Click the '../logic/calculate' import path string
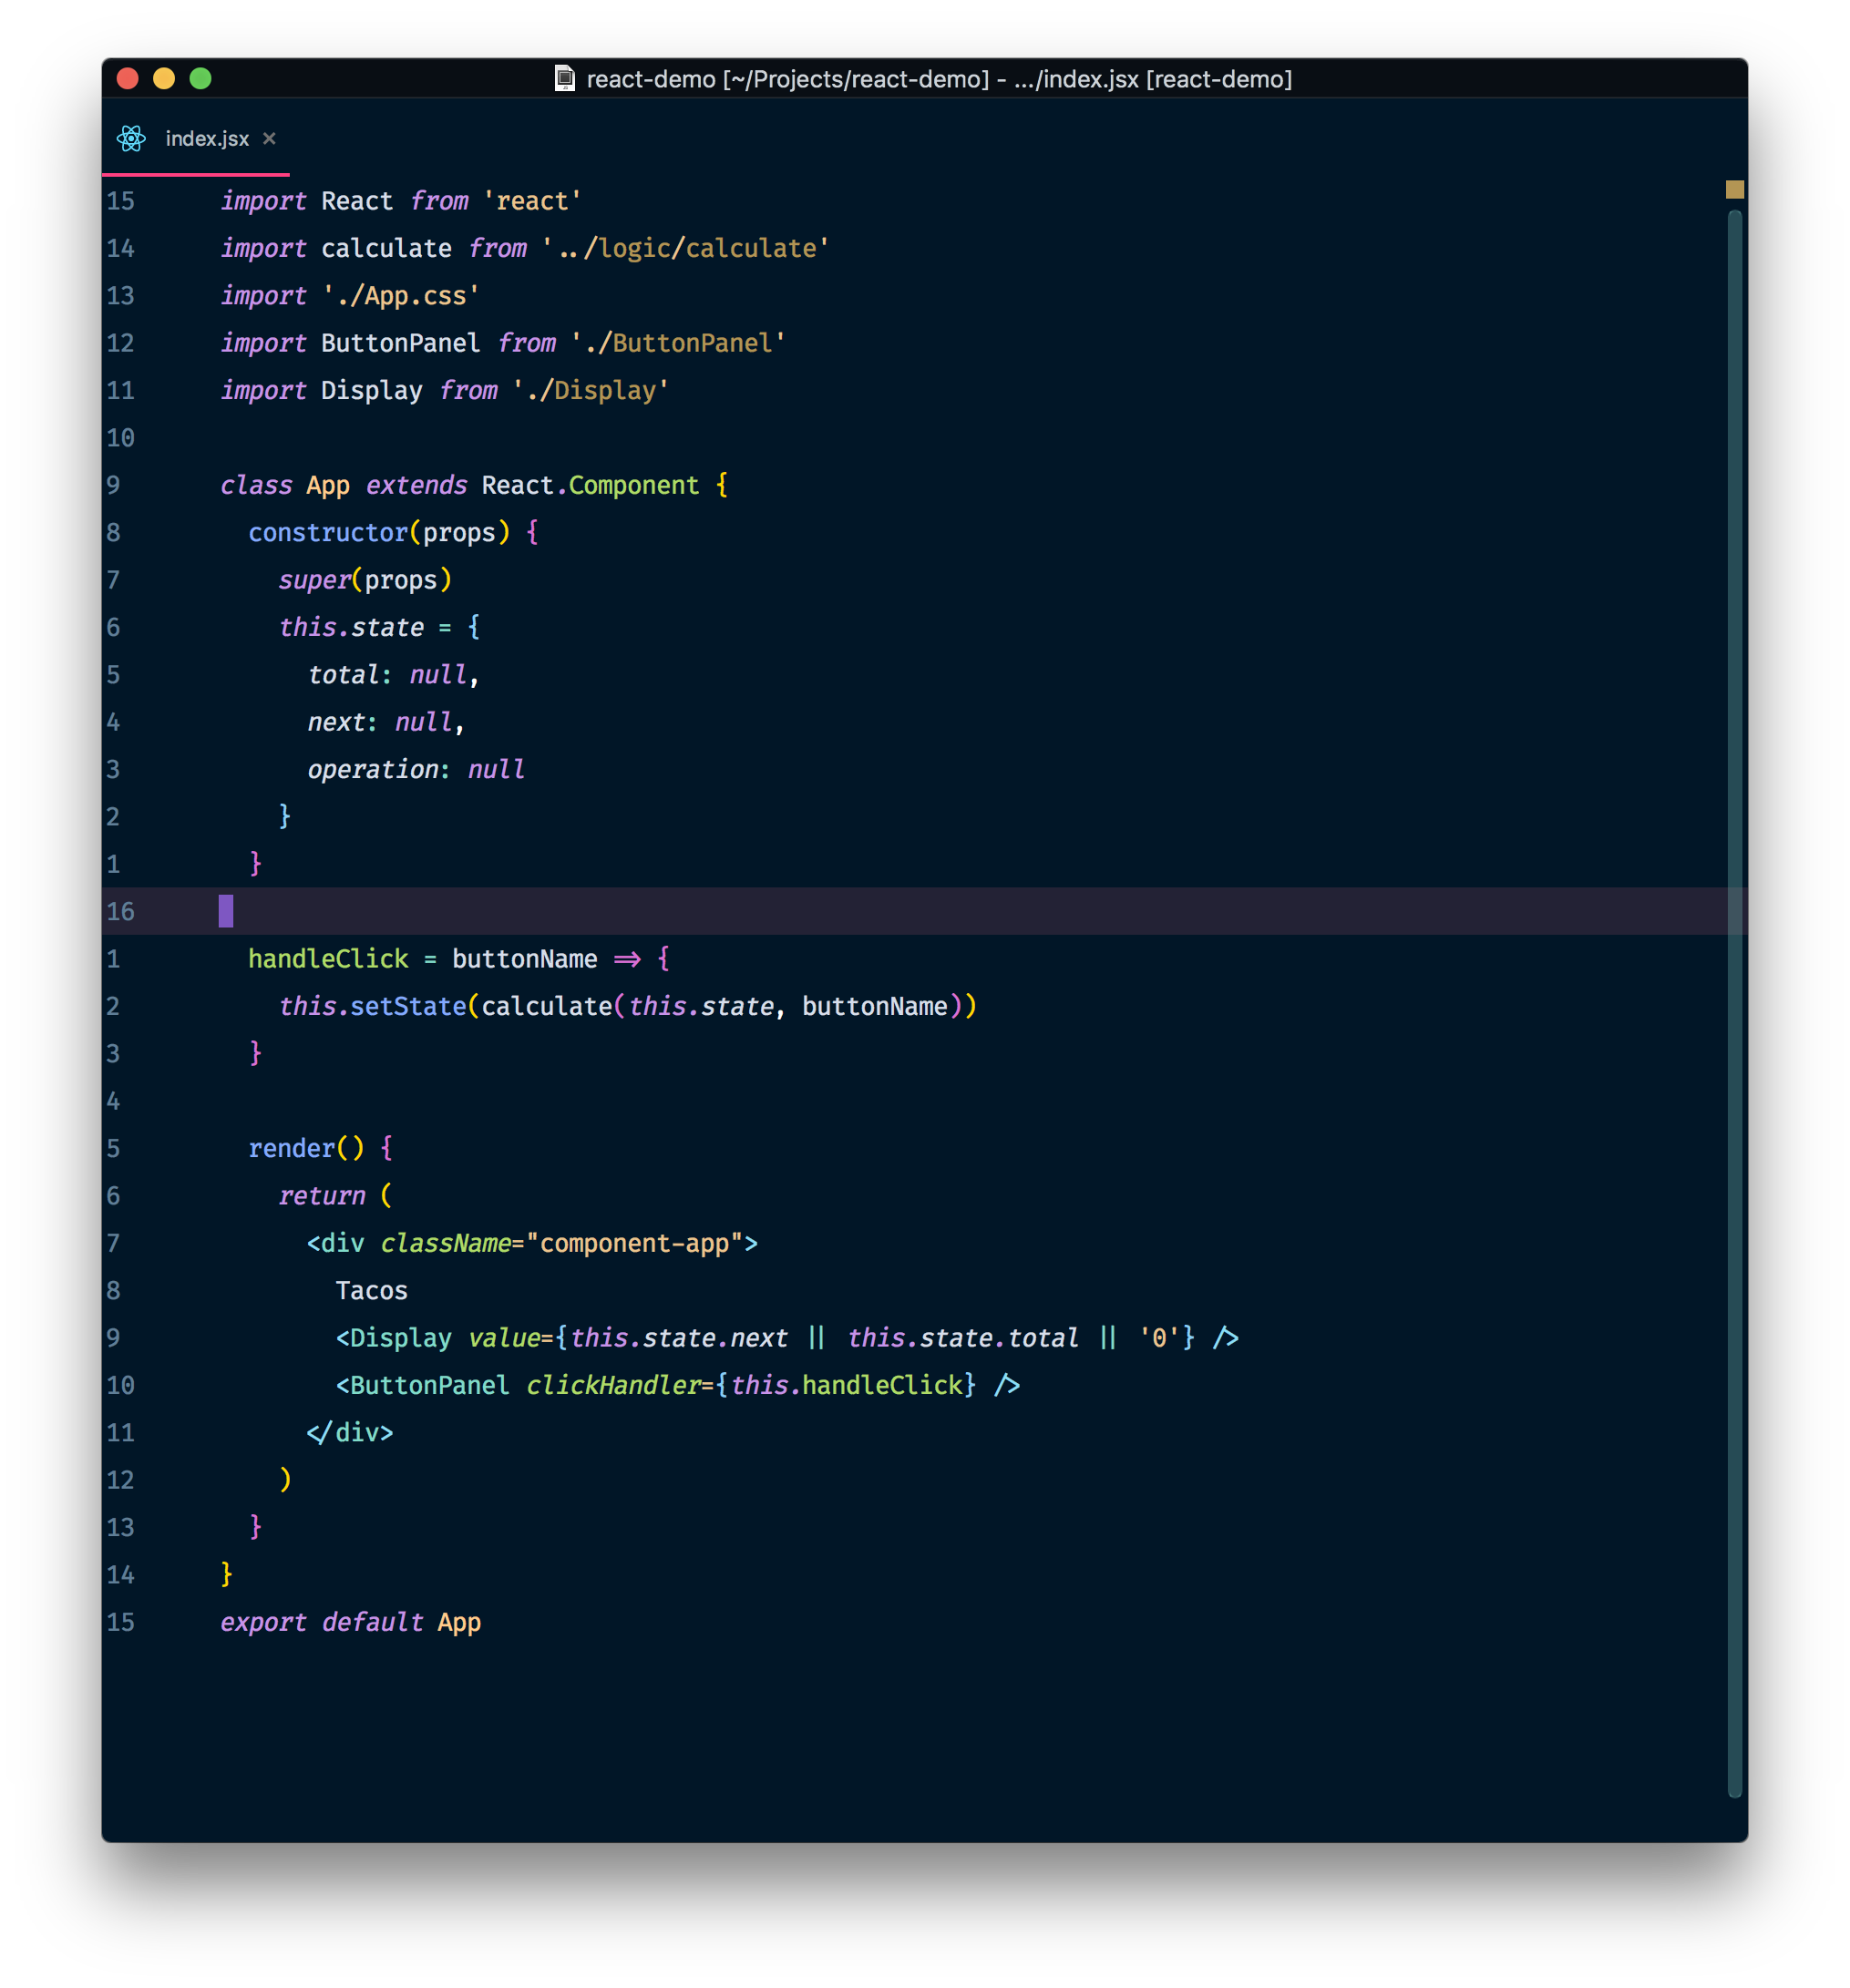 pyautogui.click(x=686, y=248)
